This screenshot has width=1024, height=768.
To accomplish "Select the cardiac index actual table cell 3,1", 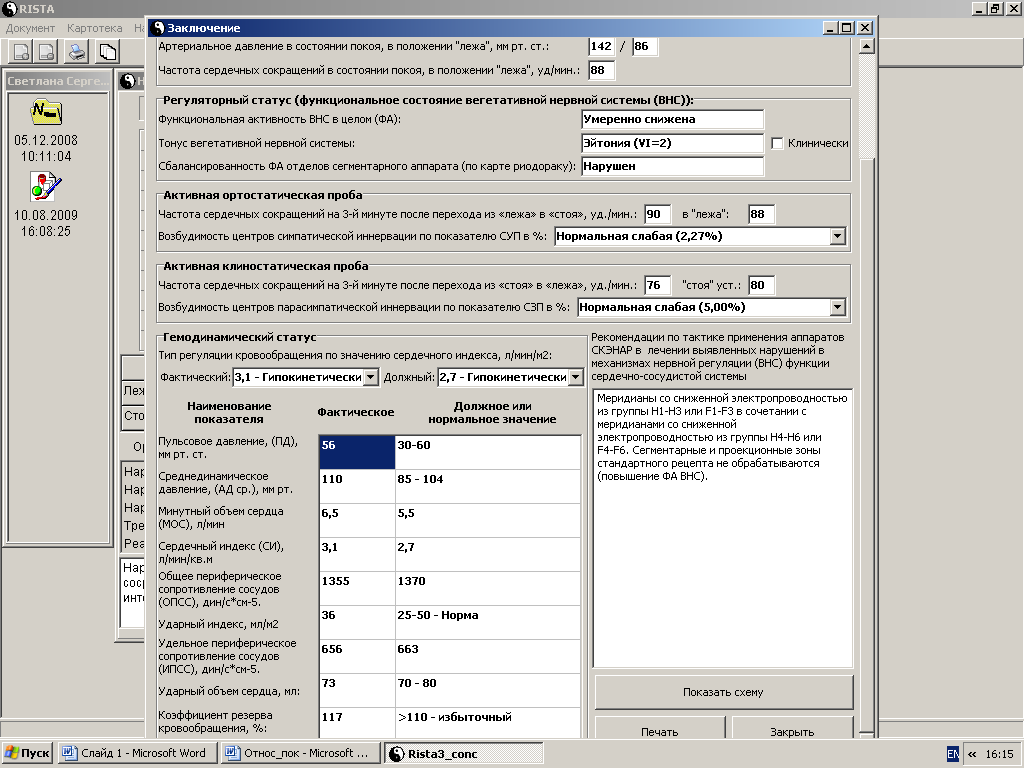I will 357,554.
